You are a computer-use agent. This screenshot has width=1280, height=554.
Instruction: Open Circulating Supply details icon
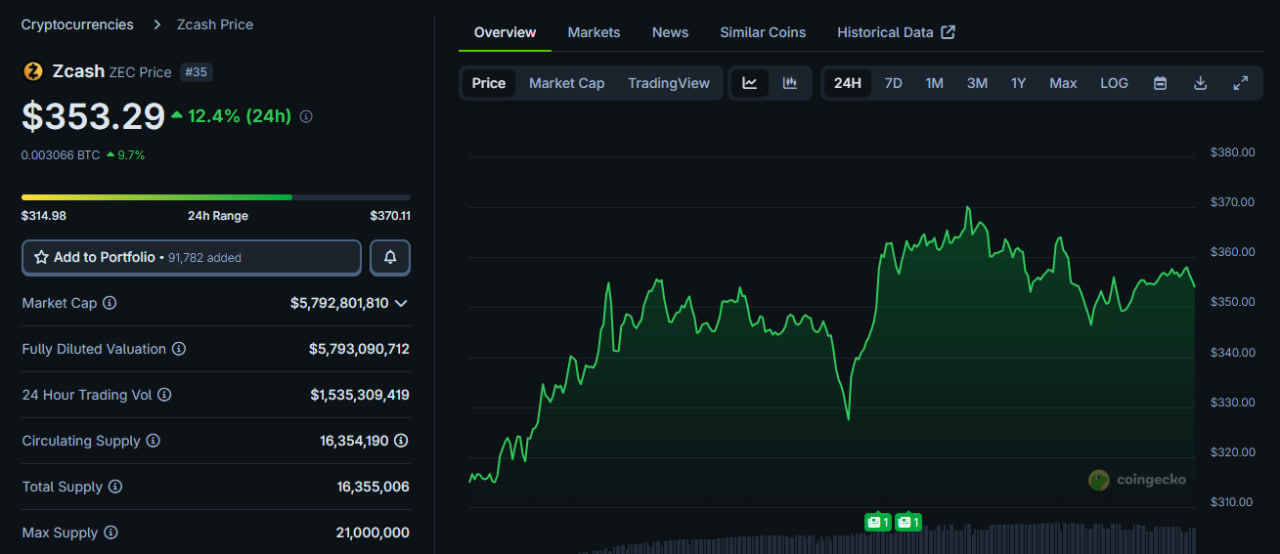pyautogui.click(x=401, y=441)
